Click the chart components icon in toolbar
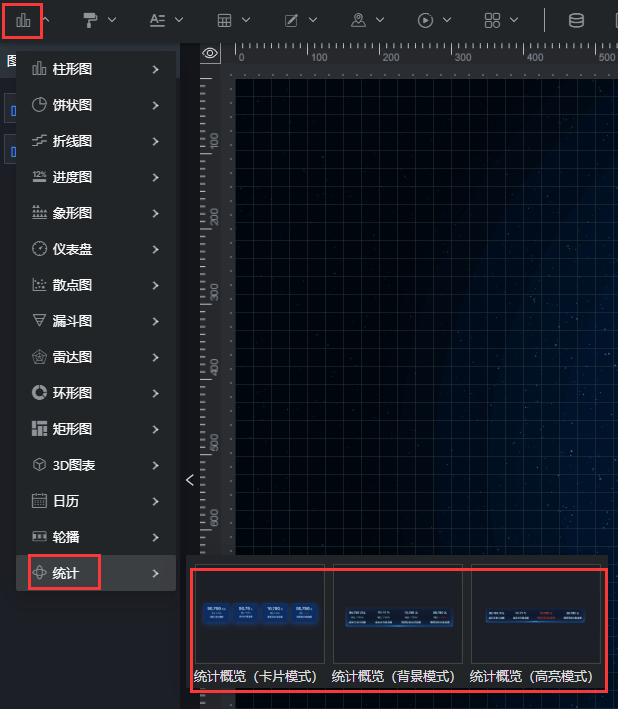Viewport: 618px width, 709px height. 23,20
